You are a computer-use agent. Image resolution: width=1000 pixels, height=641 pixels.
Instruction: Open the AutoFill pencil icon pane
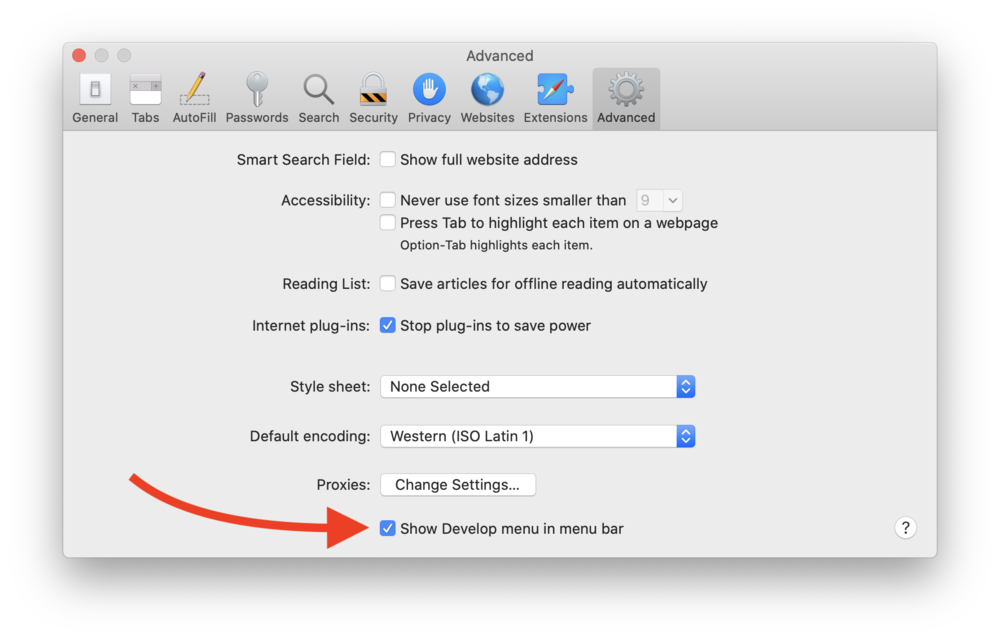pos(195,99)
